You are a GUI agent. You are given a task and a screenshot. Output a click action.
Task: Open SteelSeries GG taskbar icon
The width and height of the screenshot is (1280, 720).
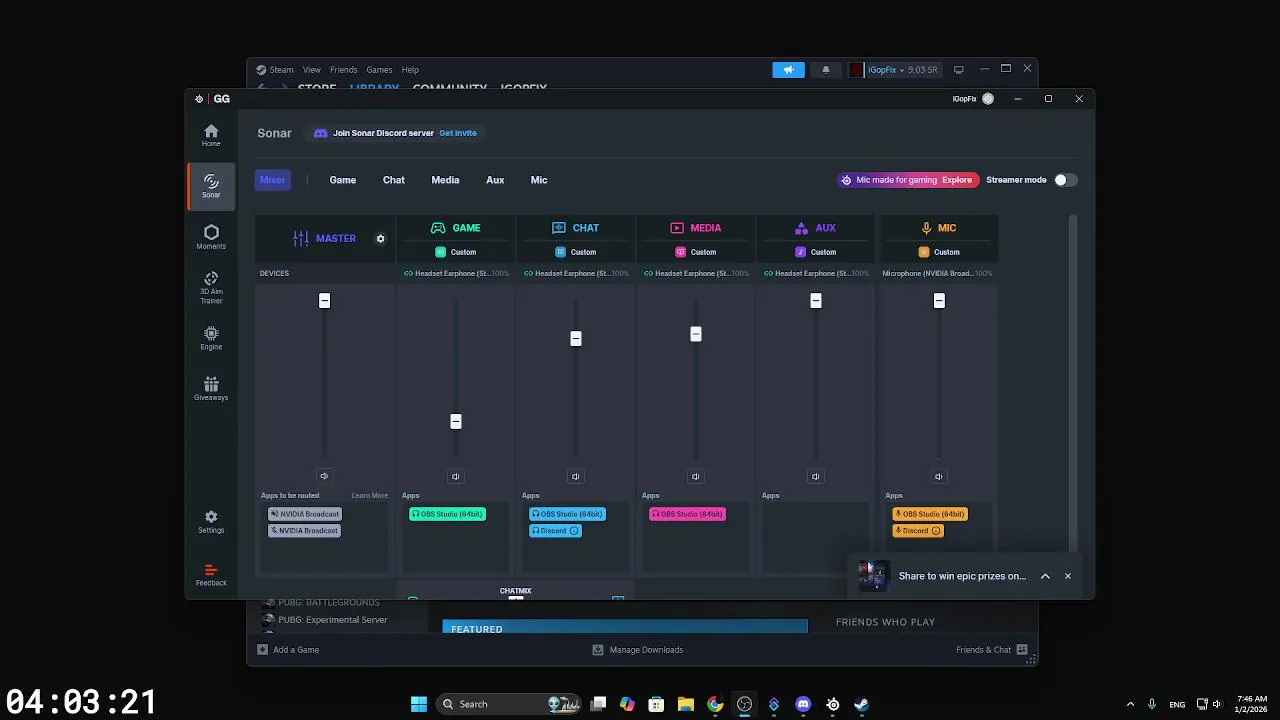pos(832,704)
